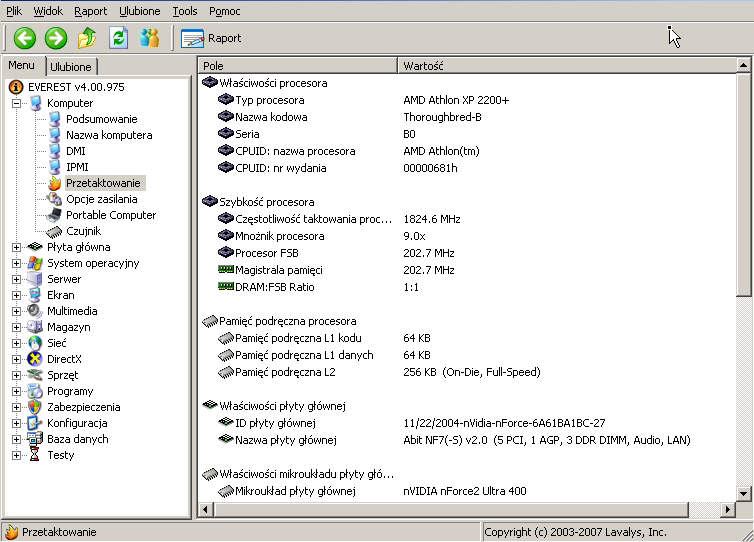Expand the Multimedia tree node
The width and height of the screenshot is (754, 542).
tap(16, 311)
